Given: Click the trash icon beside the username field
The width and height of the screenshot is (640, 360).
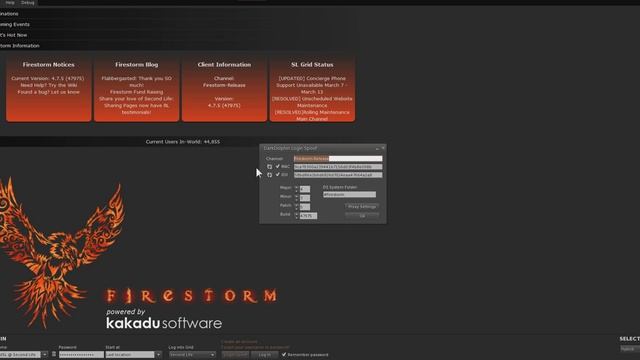Looking at the screenshot, I should (x=54, y=354).
